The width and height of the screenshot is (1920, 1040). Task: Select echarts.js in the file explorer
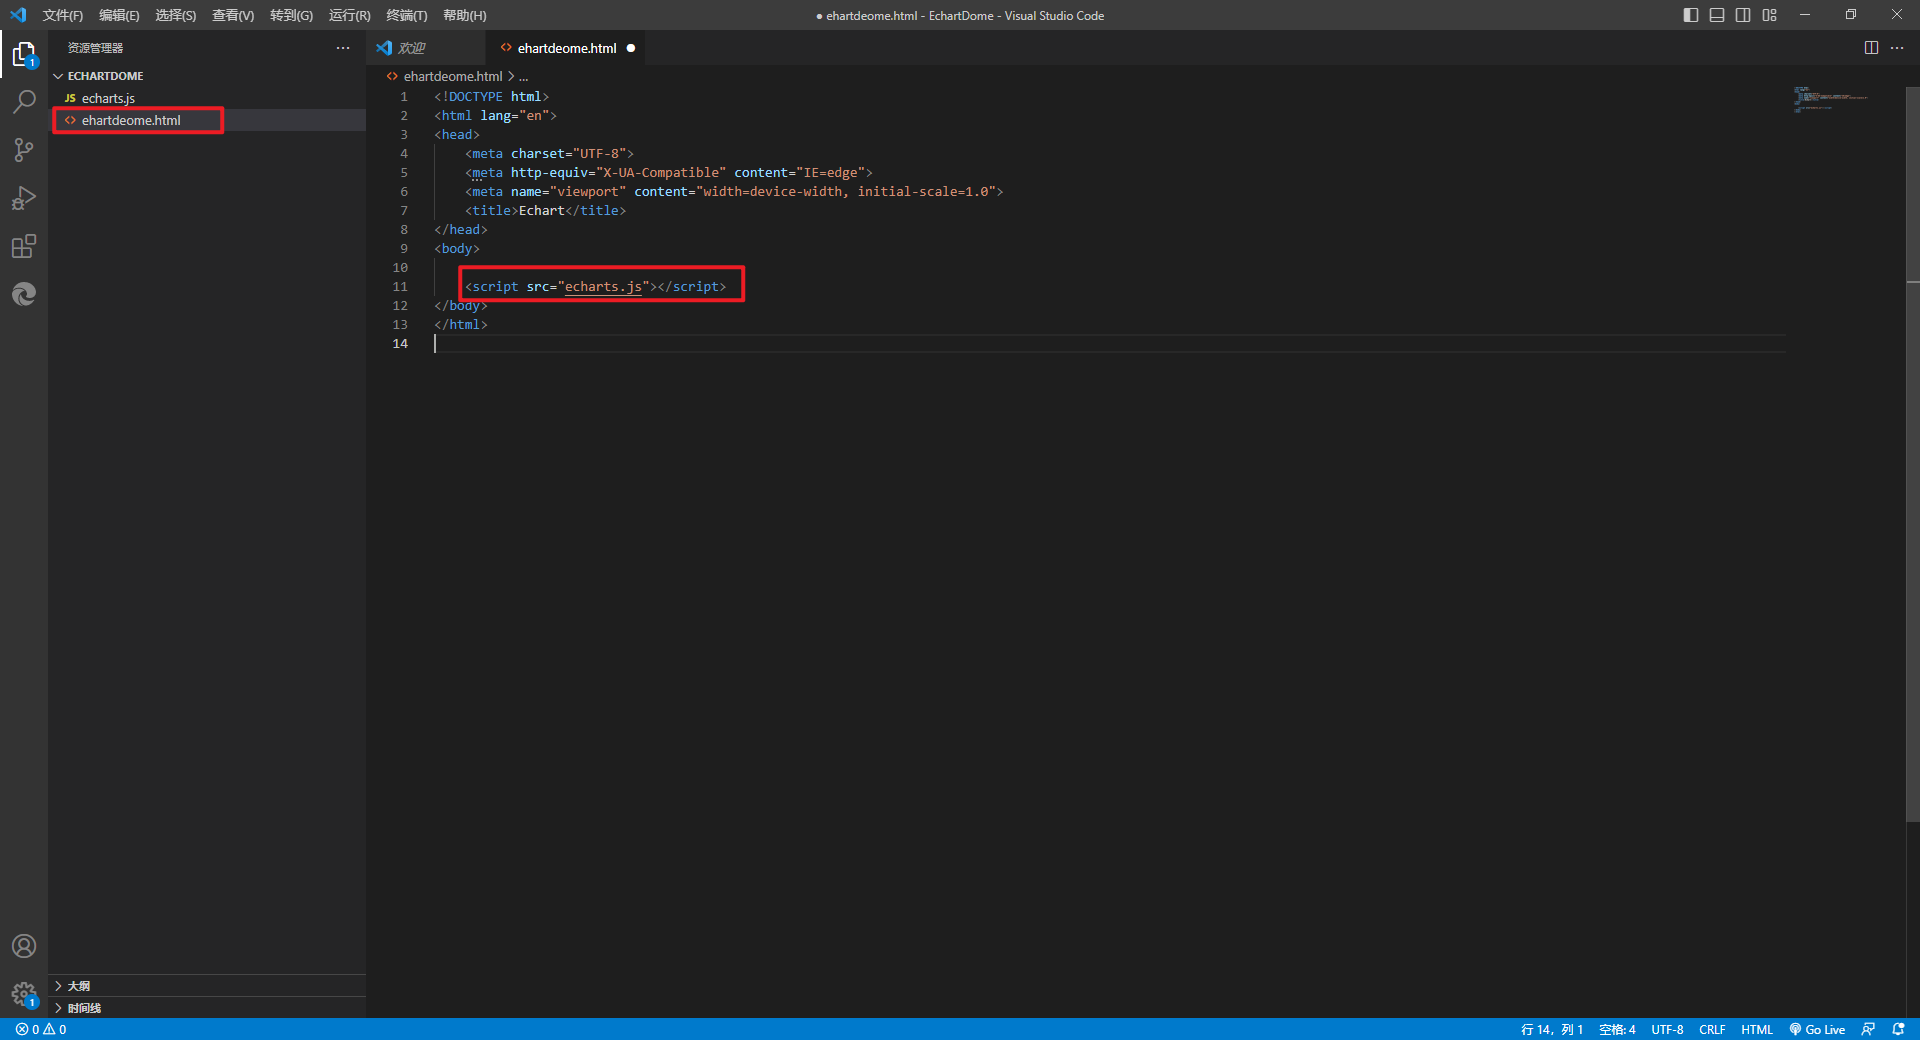point(108,98)
